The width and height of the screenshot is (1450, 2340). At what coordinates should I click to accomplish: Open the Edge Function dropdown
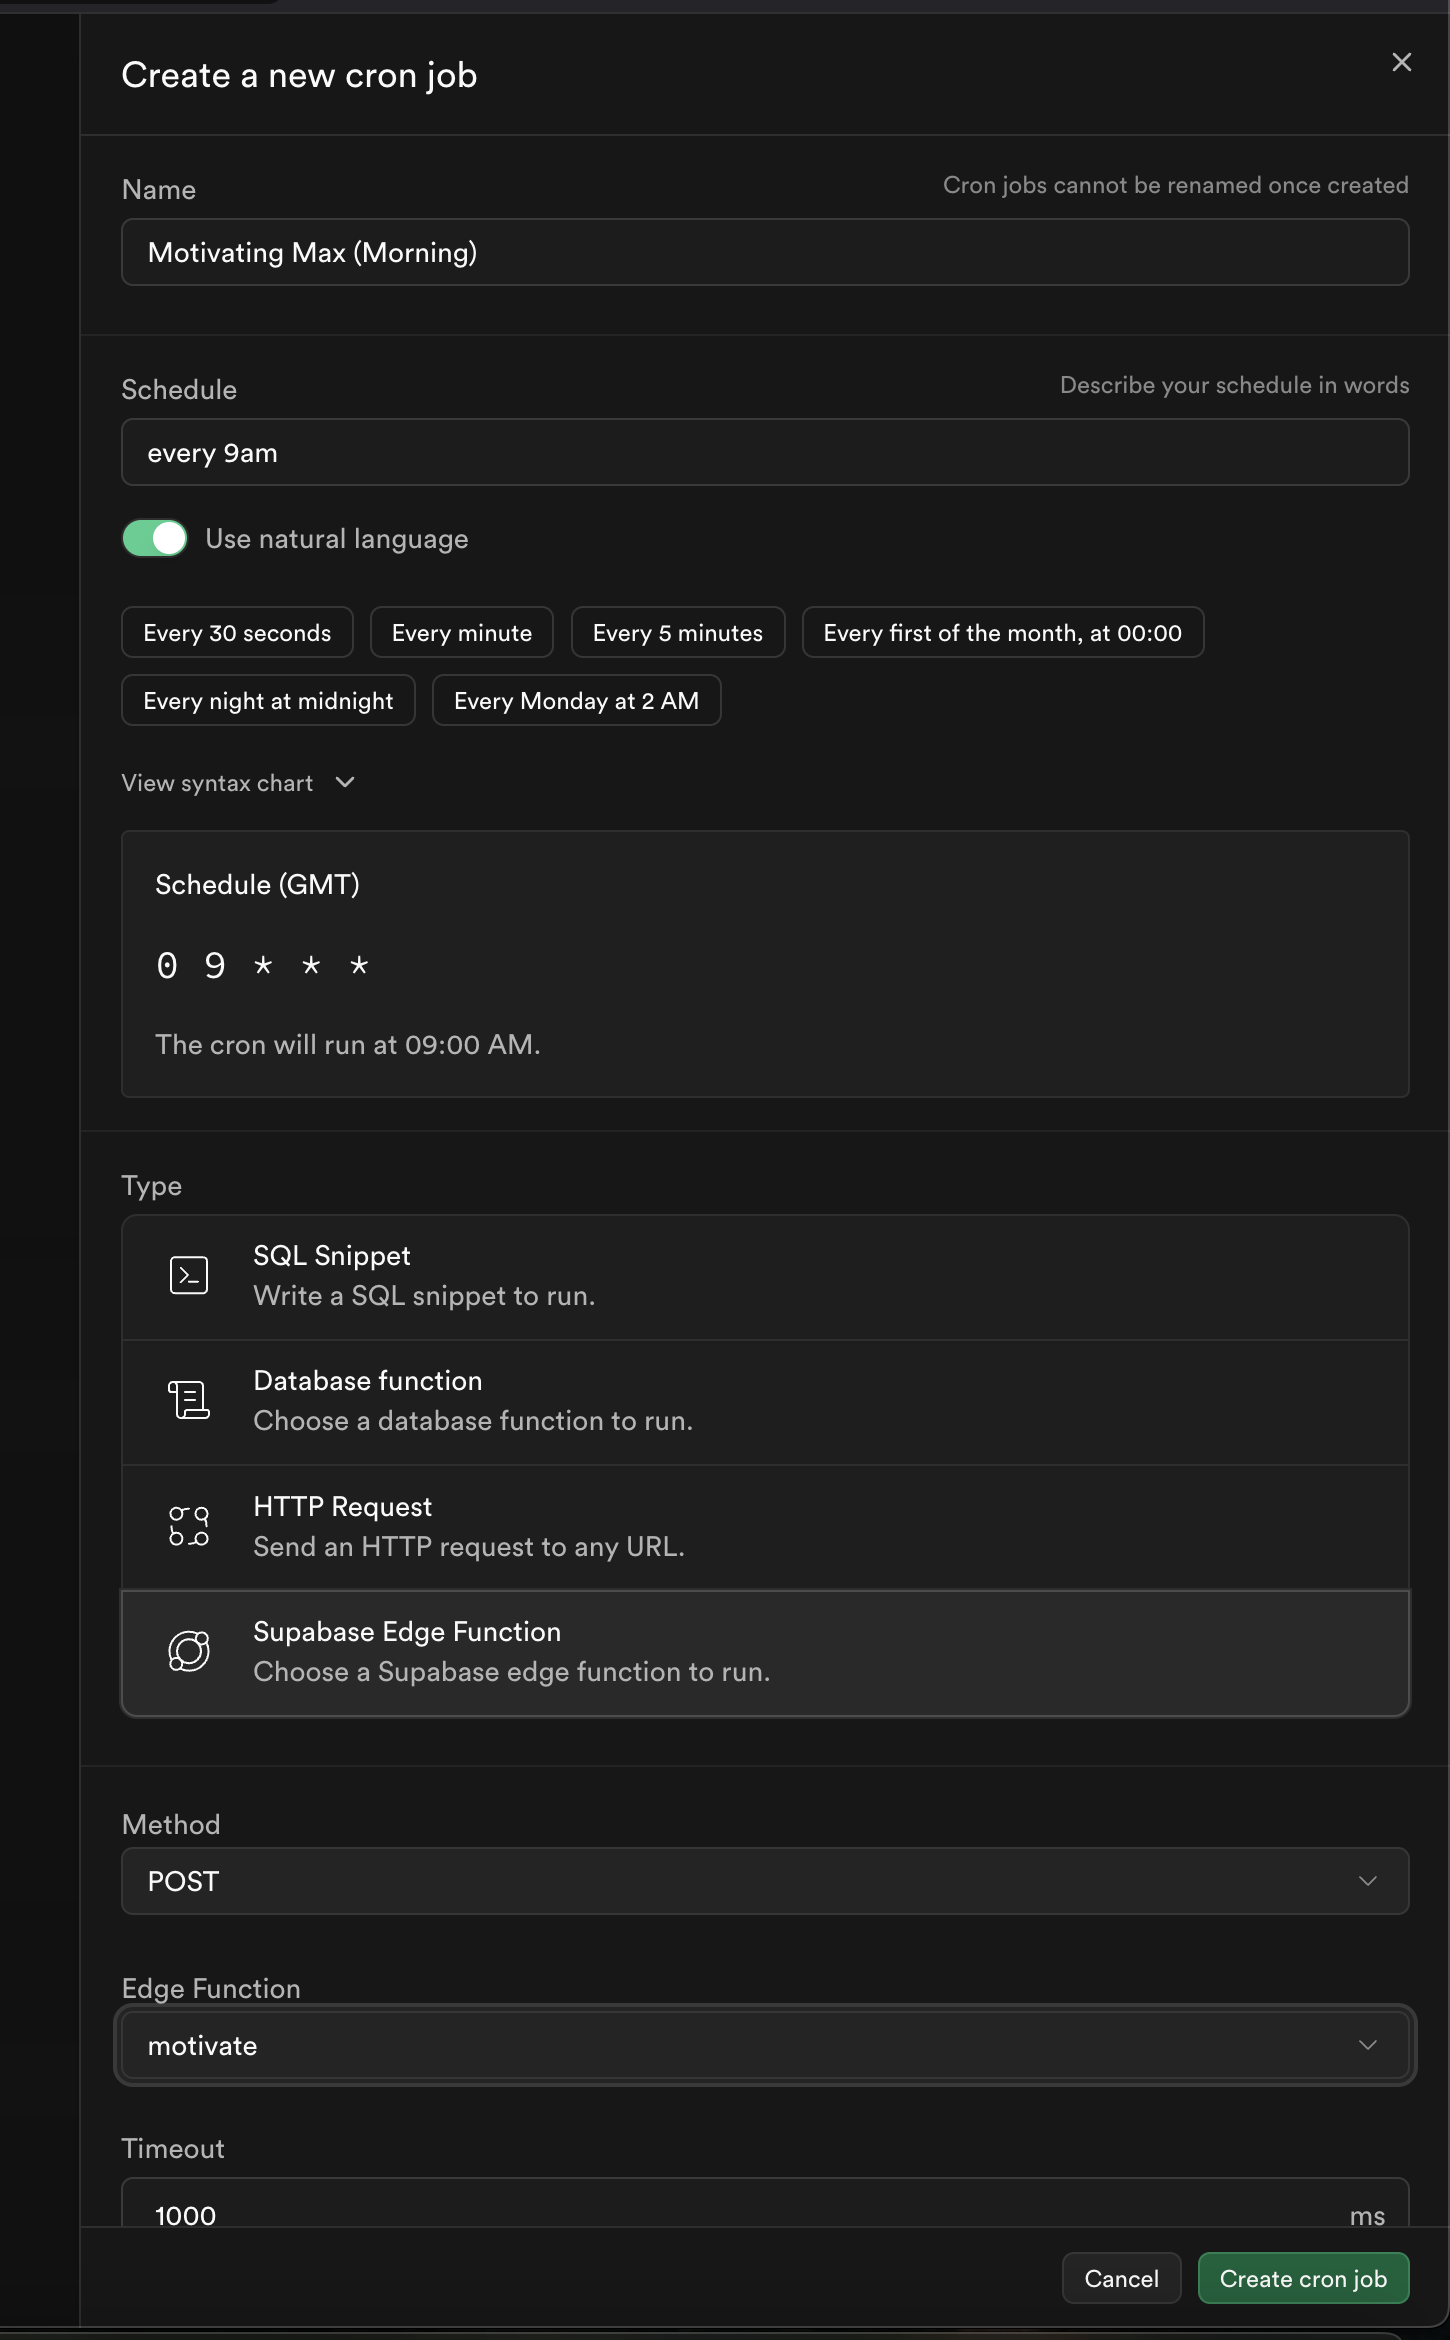[x=765, y=2045]
